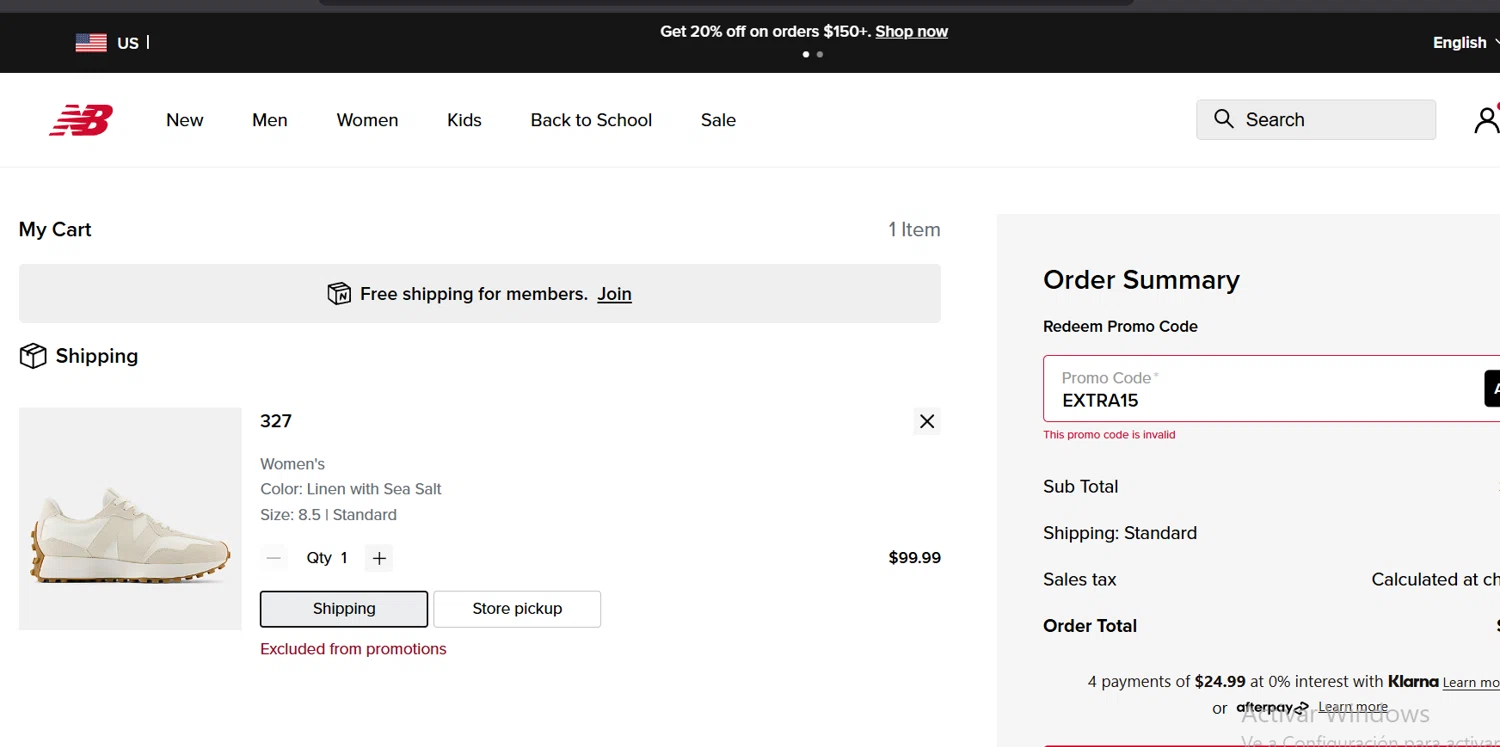This screenshot has width=1500, height=747.
Task: Click the first banner carousel dot
Action: click(806, 54)
